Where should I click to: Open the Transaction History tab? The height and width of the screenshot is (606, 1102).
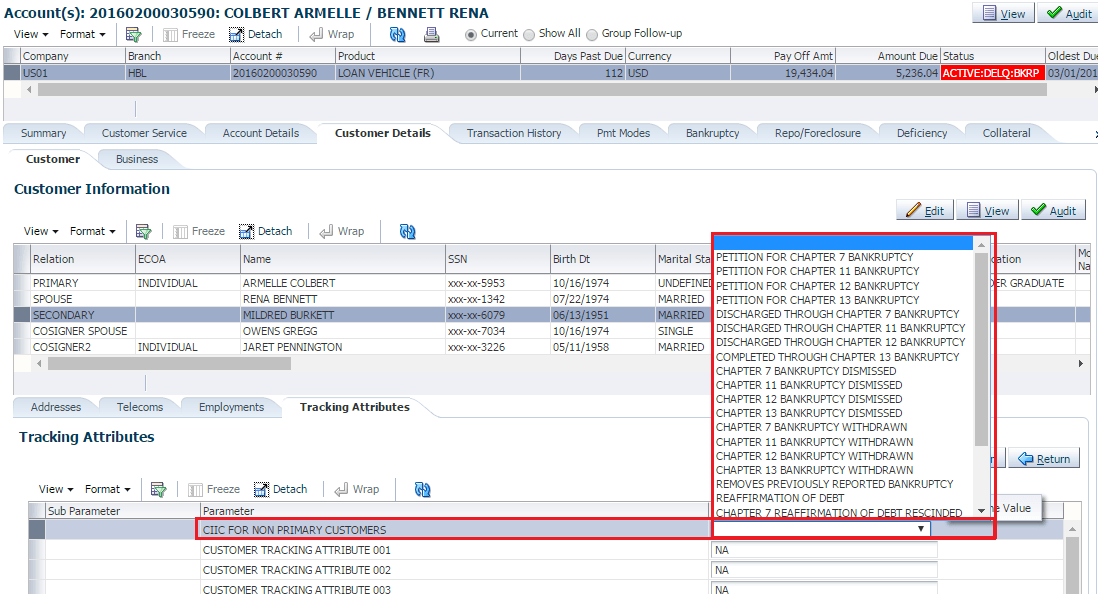point(514,133)
